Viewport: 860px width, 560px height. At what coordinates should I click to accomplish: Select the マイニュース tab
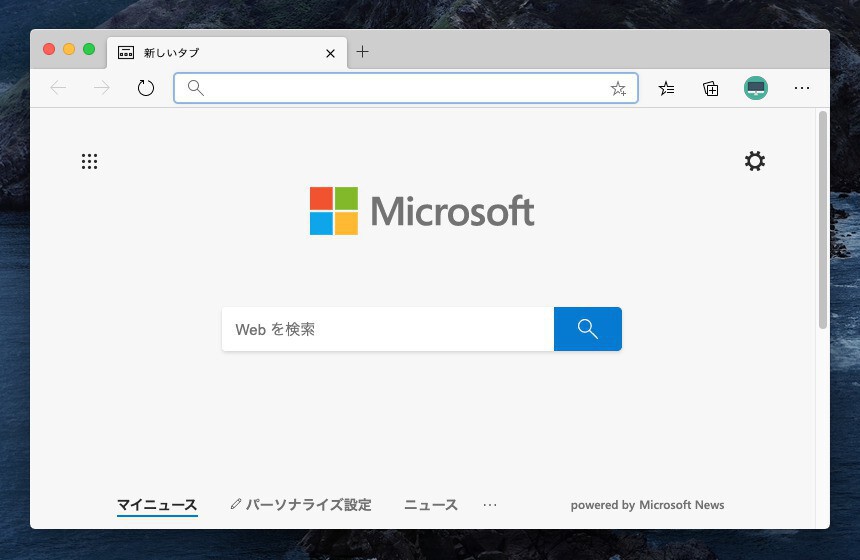(x=157, y=505)
